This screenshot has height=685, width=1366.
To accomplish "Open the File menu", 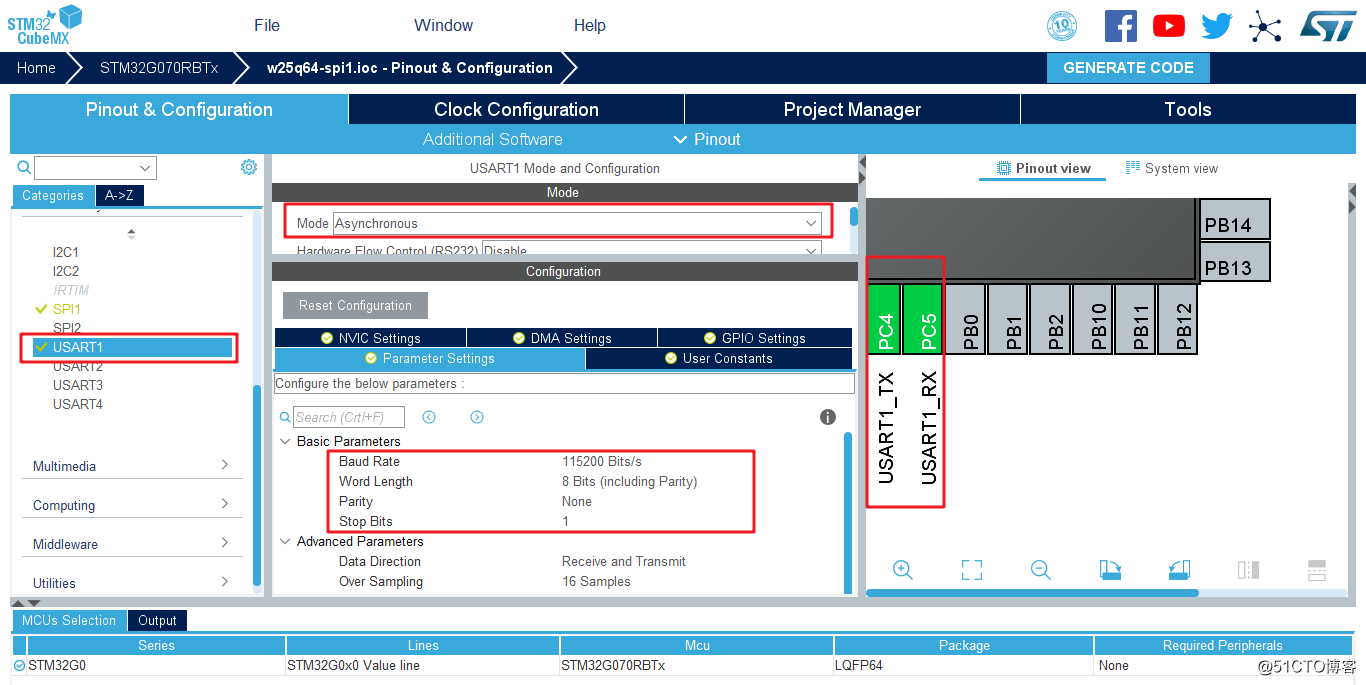I will [x=267, y=25].
